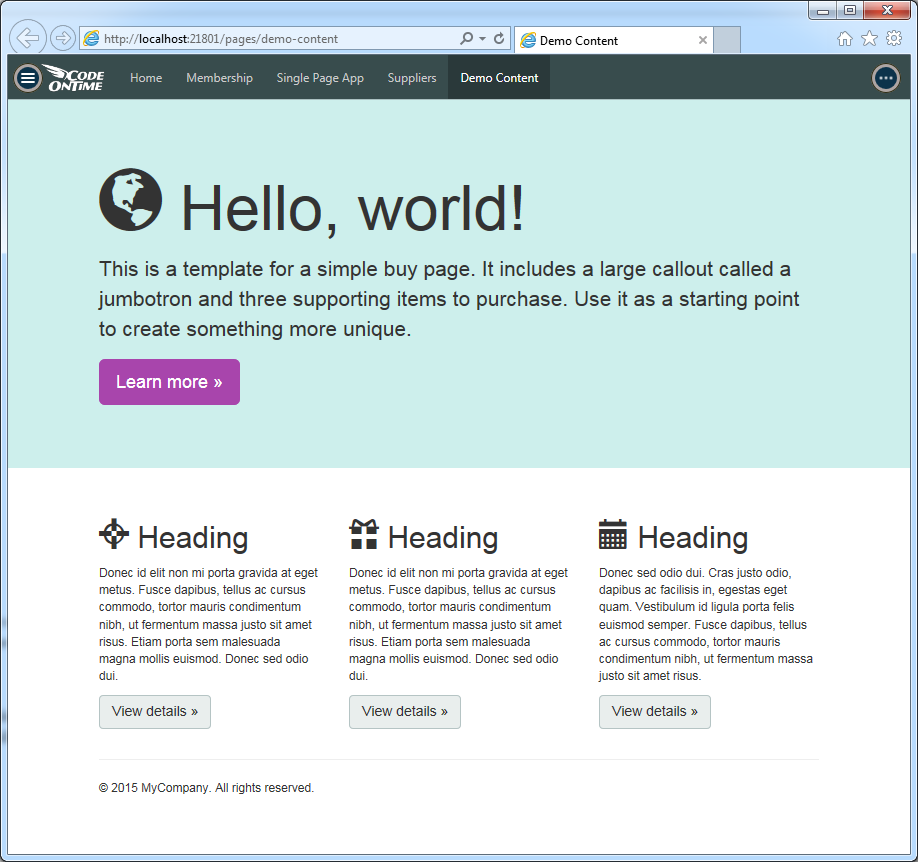918x862 pixels.
Task: Open browser Tools gear icon
Action: 894,39
